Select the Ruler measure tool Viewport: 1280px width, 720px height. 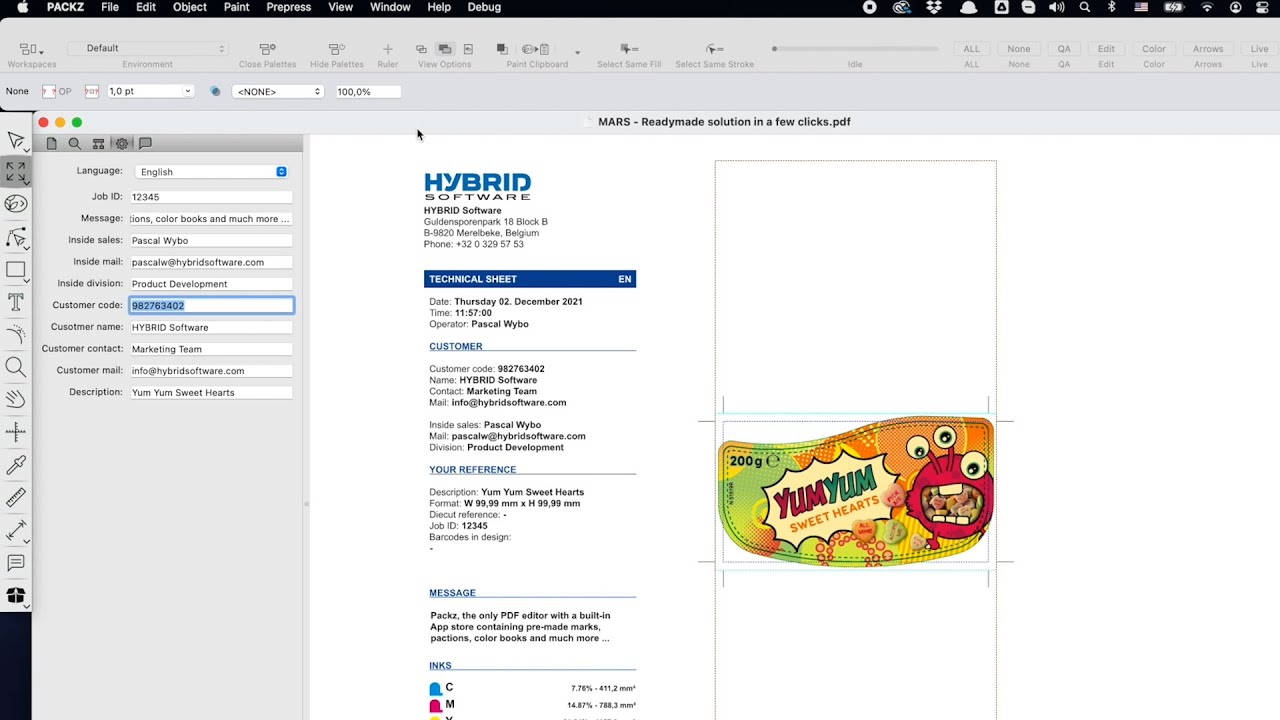click(x=15, y=498)
